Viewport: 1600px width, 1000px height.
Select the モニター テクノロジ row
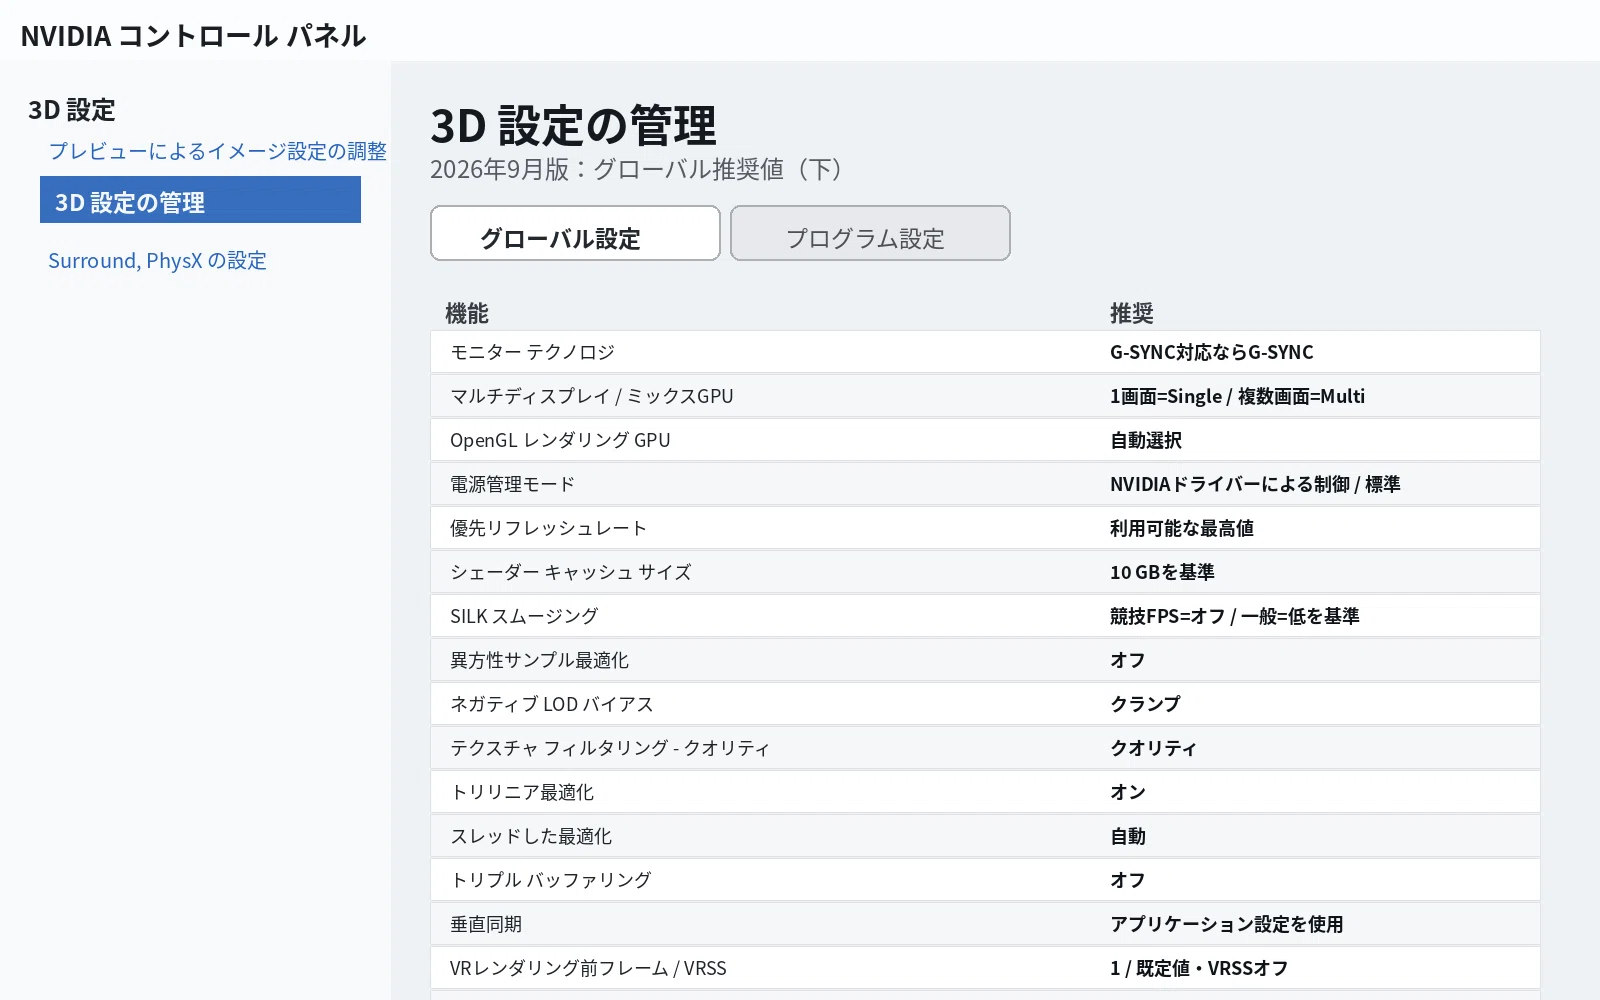(x=985, y=352)
